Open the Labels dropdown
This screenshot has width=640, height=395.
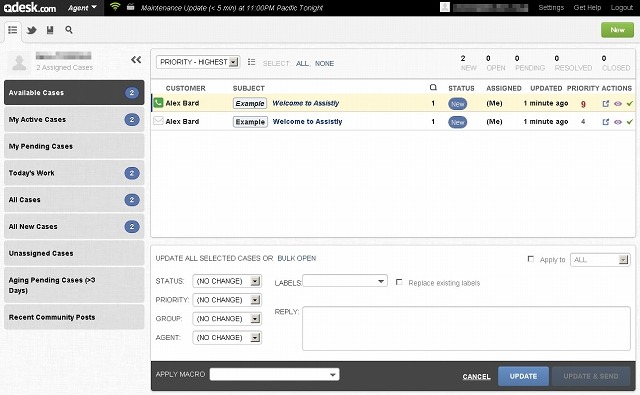click(x=344, y=281)
